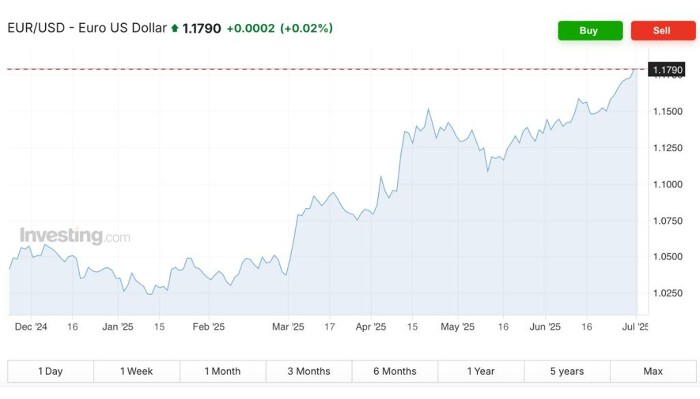Choose the 1 Year range tab
This screenshot has height=399, width=700.
click(481, 371)
